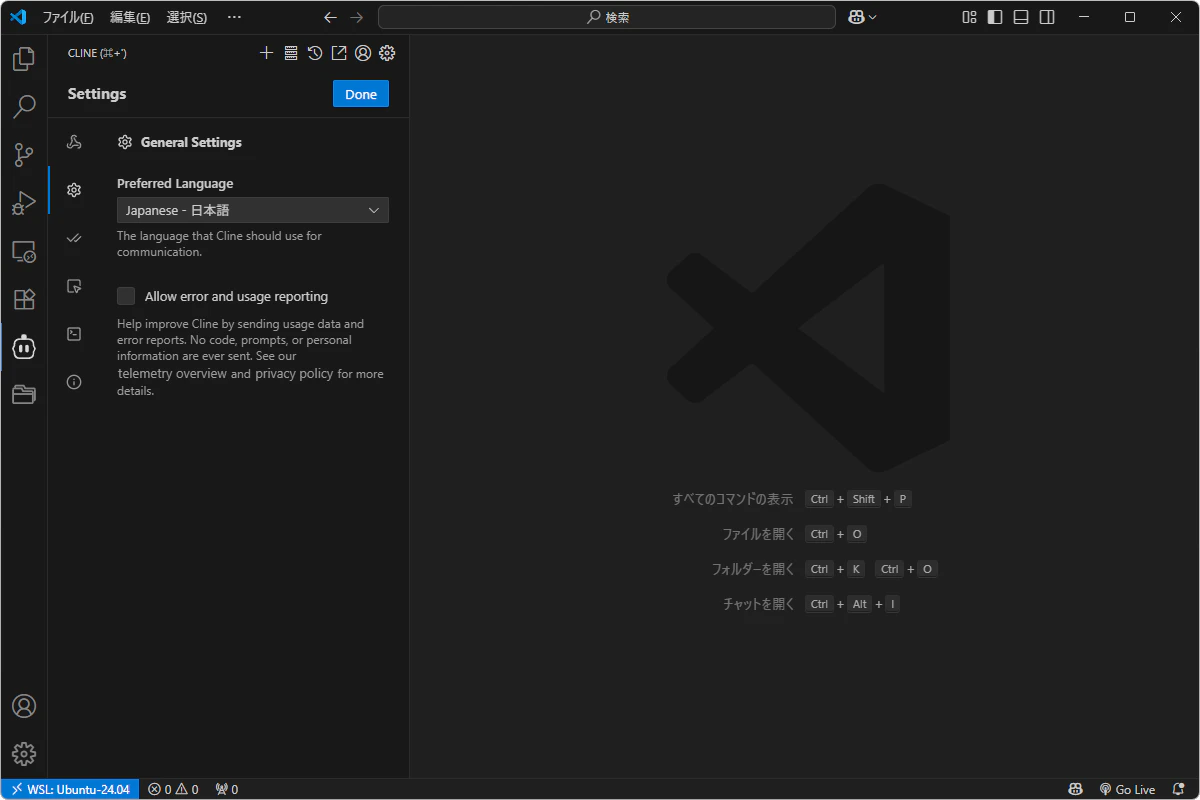Open Terminal Settings tab icon
1200x800 pixels.
click(74, 334)
